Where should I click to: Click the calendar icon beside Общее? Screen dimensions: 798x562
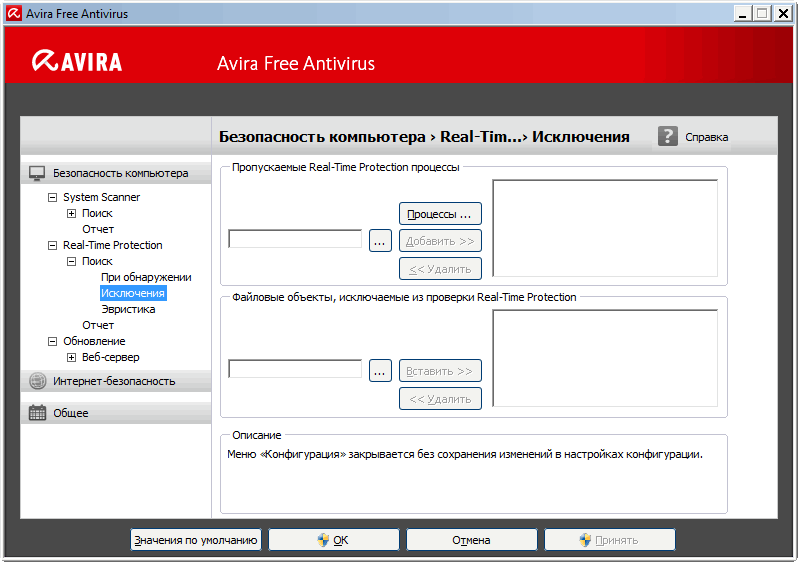[x=37, y=413]
